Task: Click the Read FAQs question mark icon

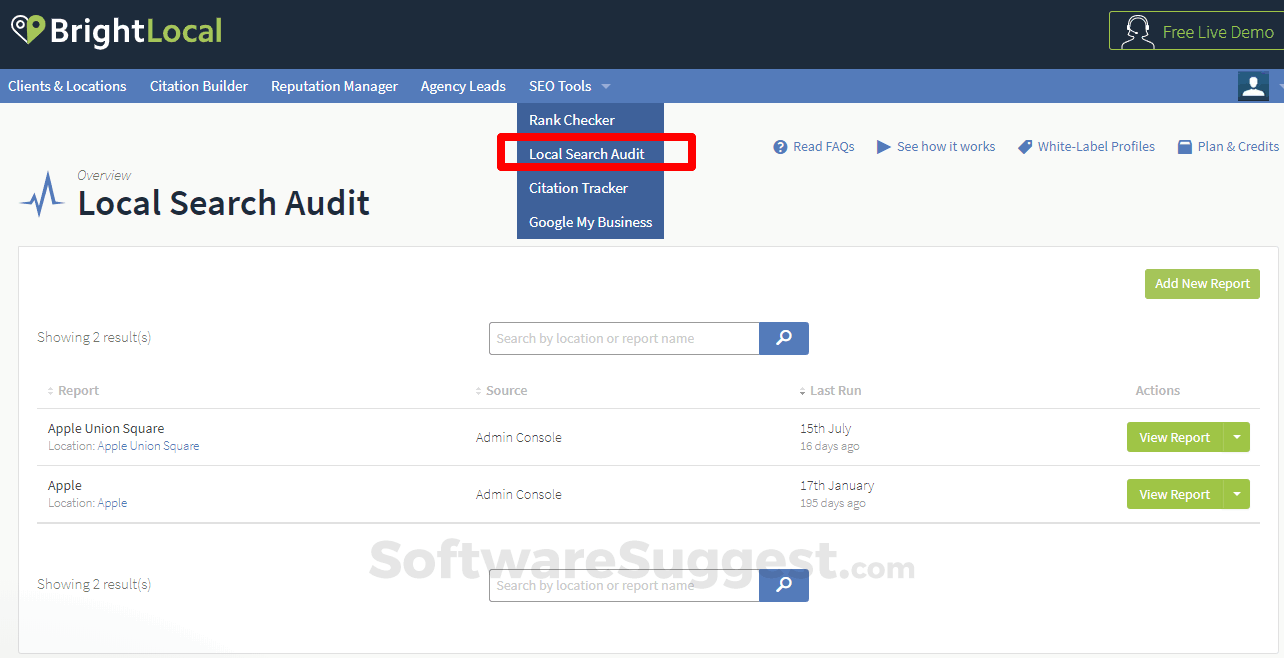Action: [x=779, y=146]
